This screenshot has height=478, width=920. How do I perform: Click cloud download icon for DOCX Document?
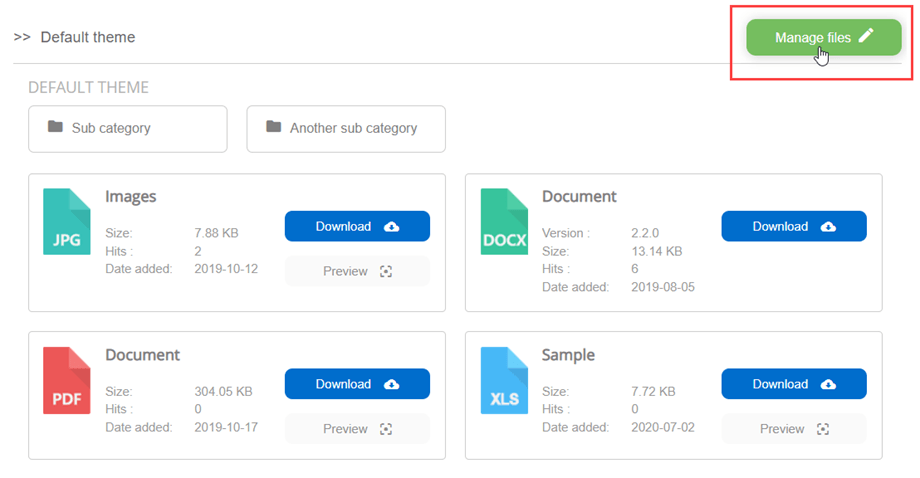tap(828, 227)
